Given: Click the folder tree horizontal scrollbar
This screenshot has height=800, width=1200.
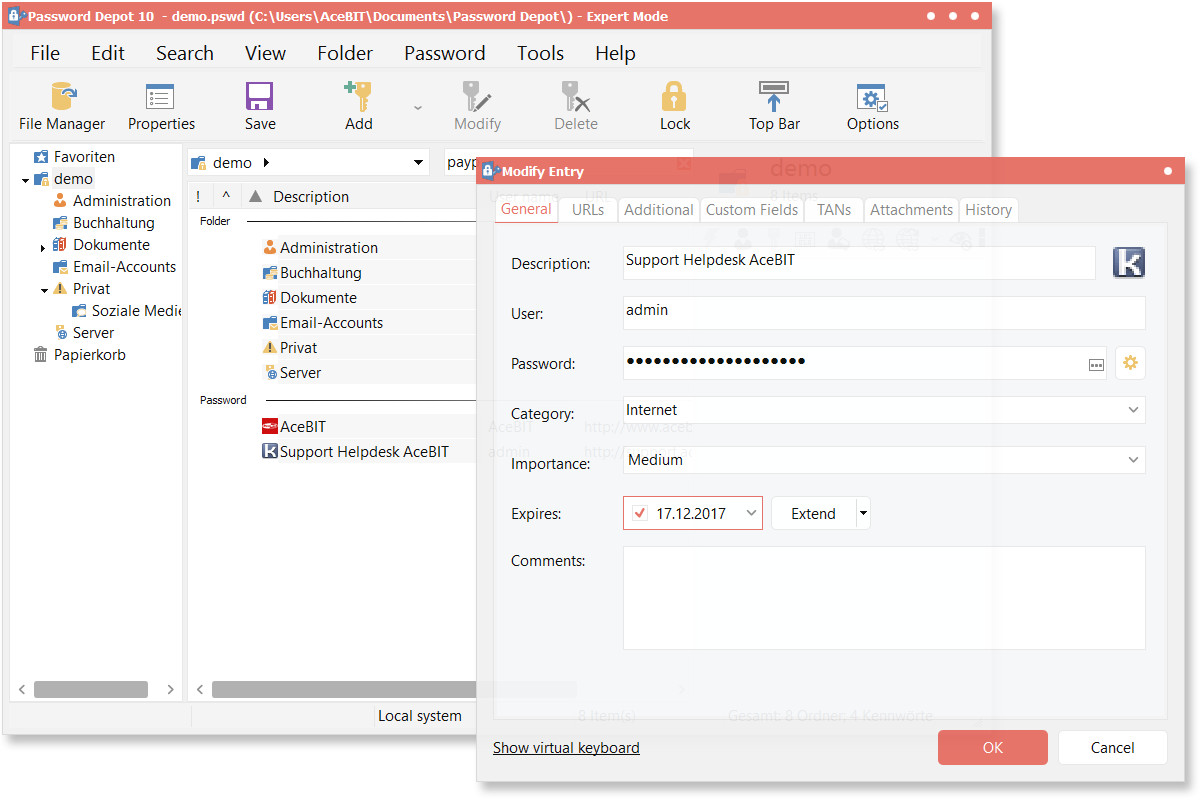Looking at the screenshot, I should coord(91,689).
